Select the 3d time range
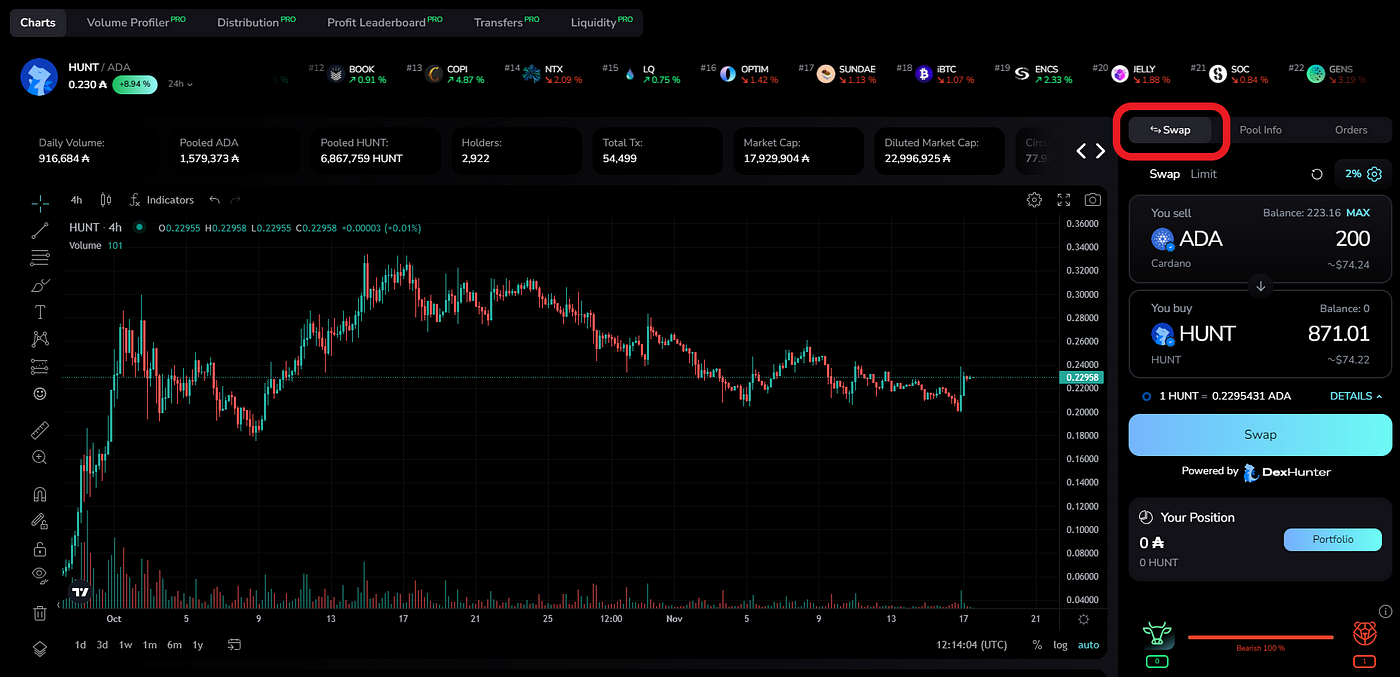This screenshot has height=677, width=1400. pyautogui.click(x=102, y=645)
